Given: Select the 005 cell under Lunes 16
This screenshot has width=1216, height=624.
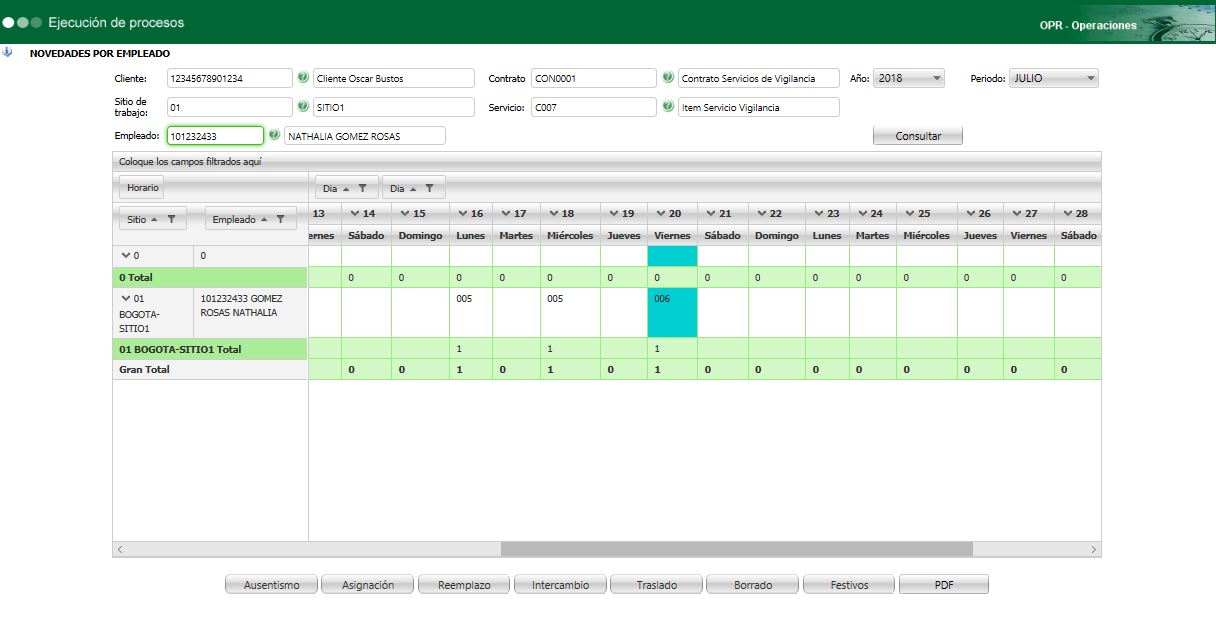Looking at the screenshot, I should click(x=471, y=313).
